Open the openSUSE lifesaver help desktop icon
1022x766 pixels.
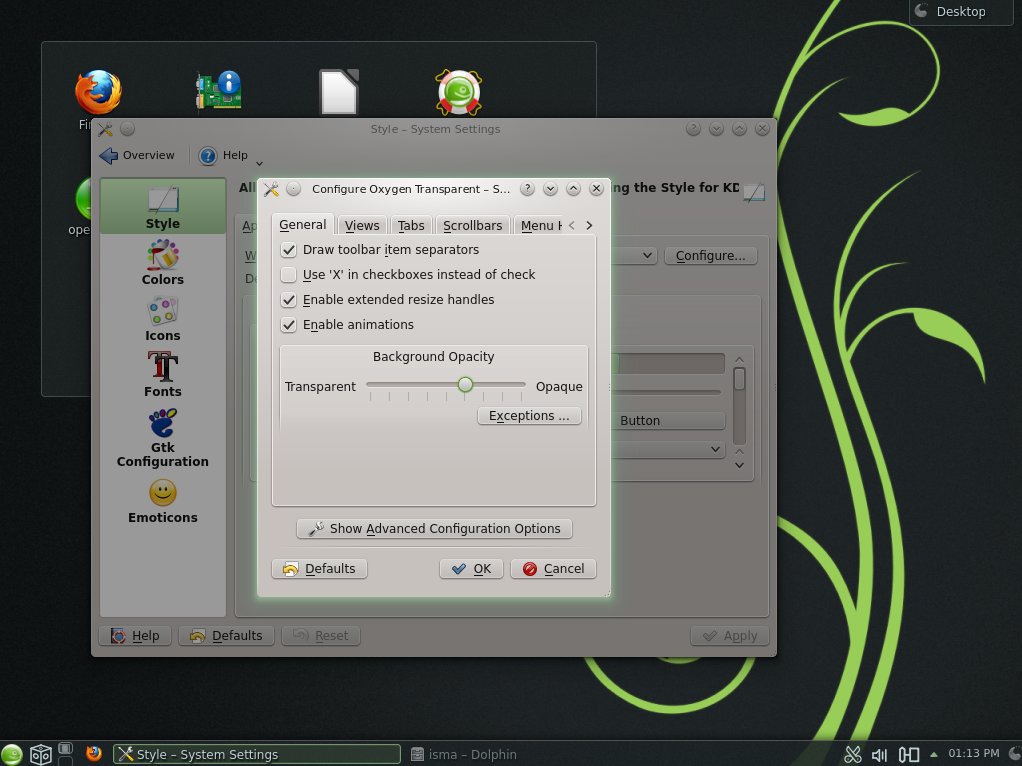pos(458,92)
